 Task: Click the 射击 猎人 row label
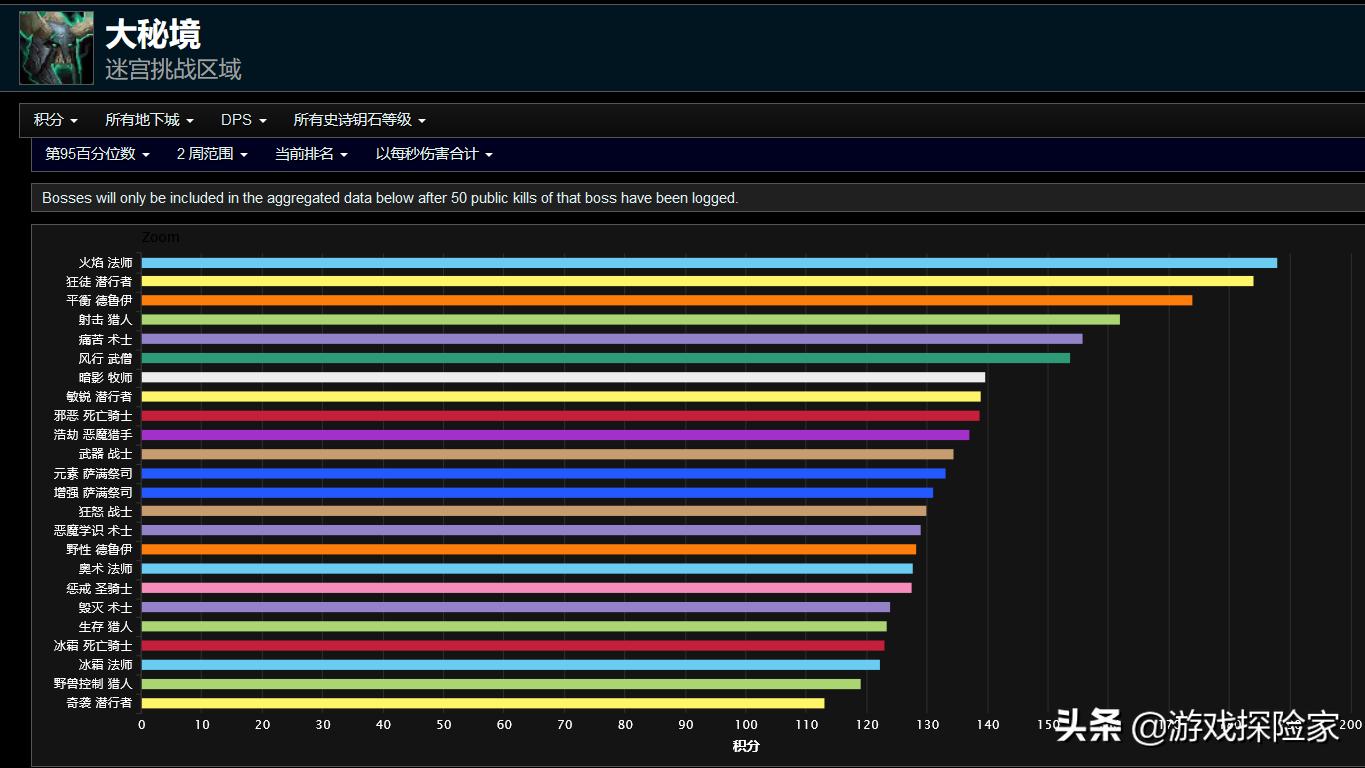(106, 320)
